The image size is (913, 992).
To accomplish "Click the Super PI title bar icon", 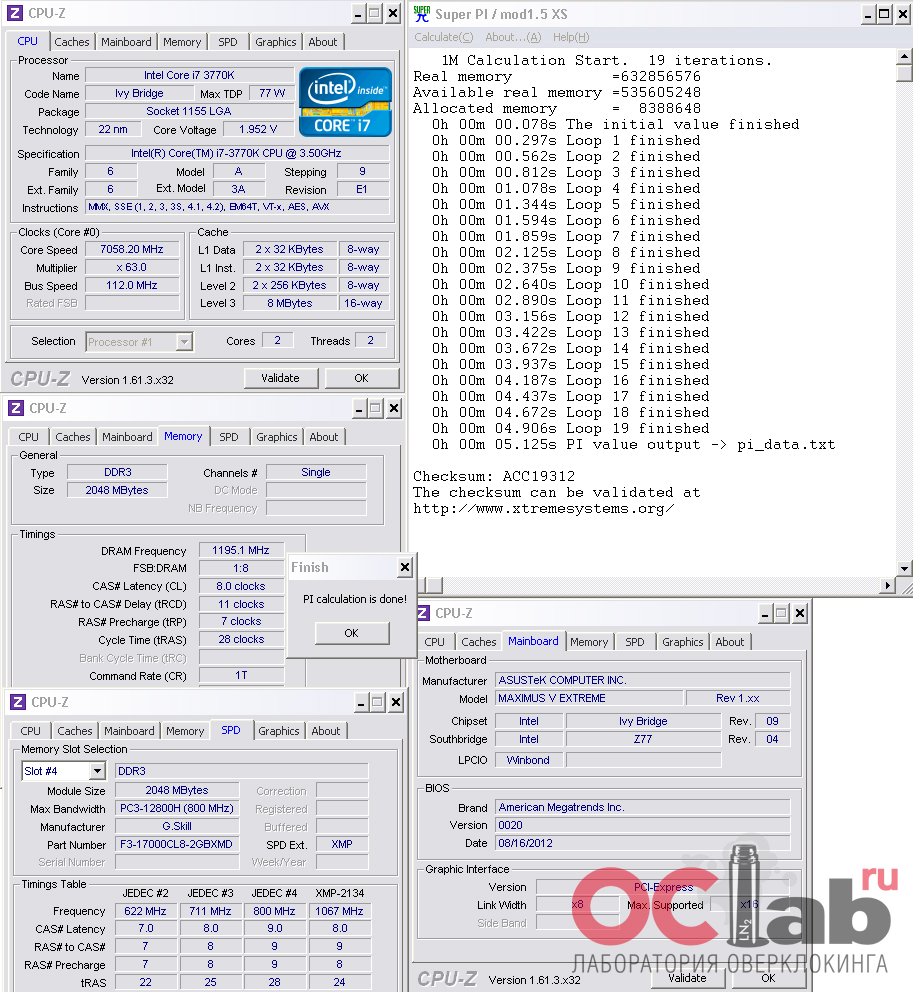I will [x=421, y=14].
